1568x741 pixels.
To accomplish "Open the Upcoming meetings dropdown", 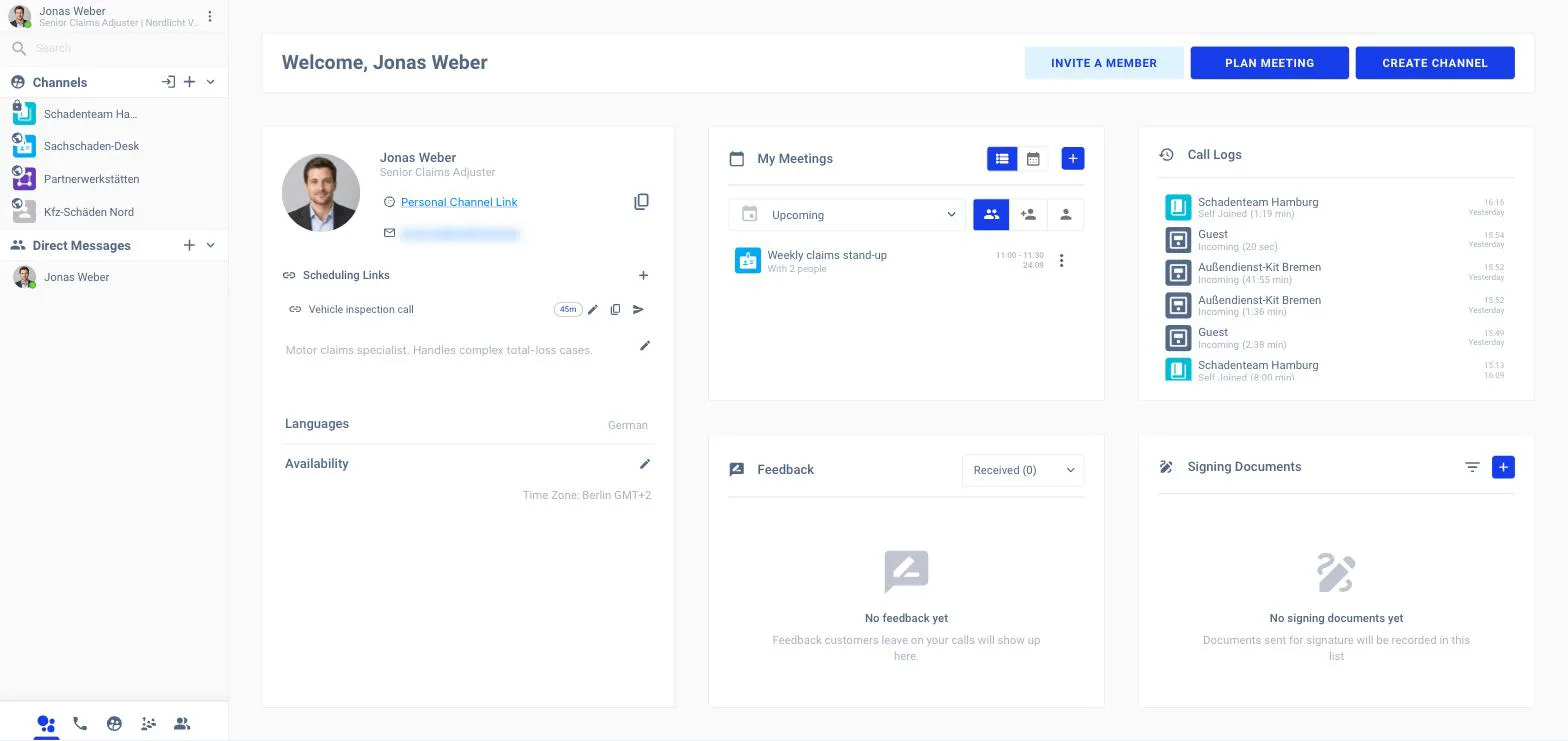I will tap(847, 215).
